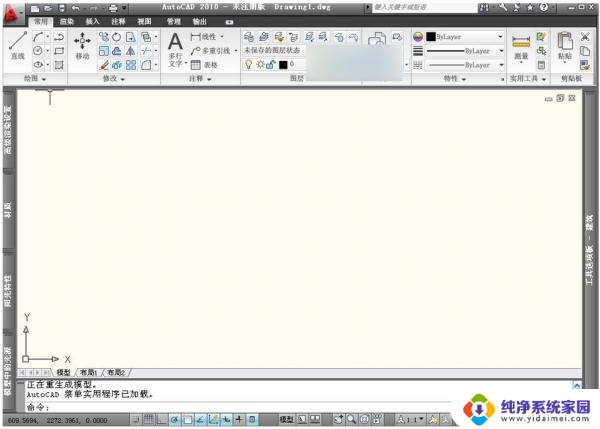Open the AutoCAD application menu logo
This screenshot has height=429, width=600.
[11, 14]
